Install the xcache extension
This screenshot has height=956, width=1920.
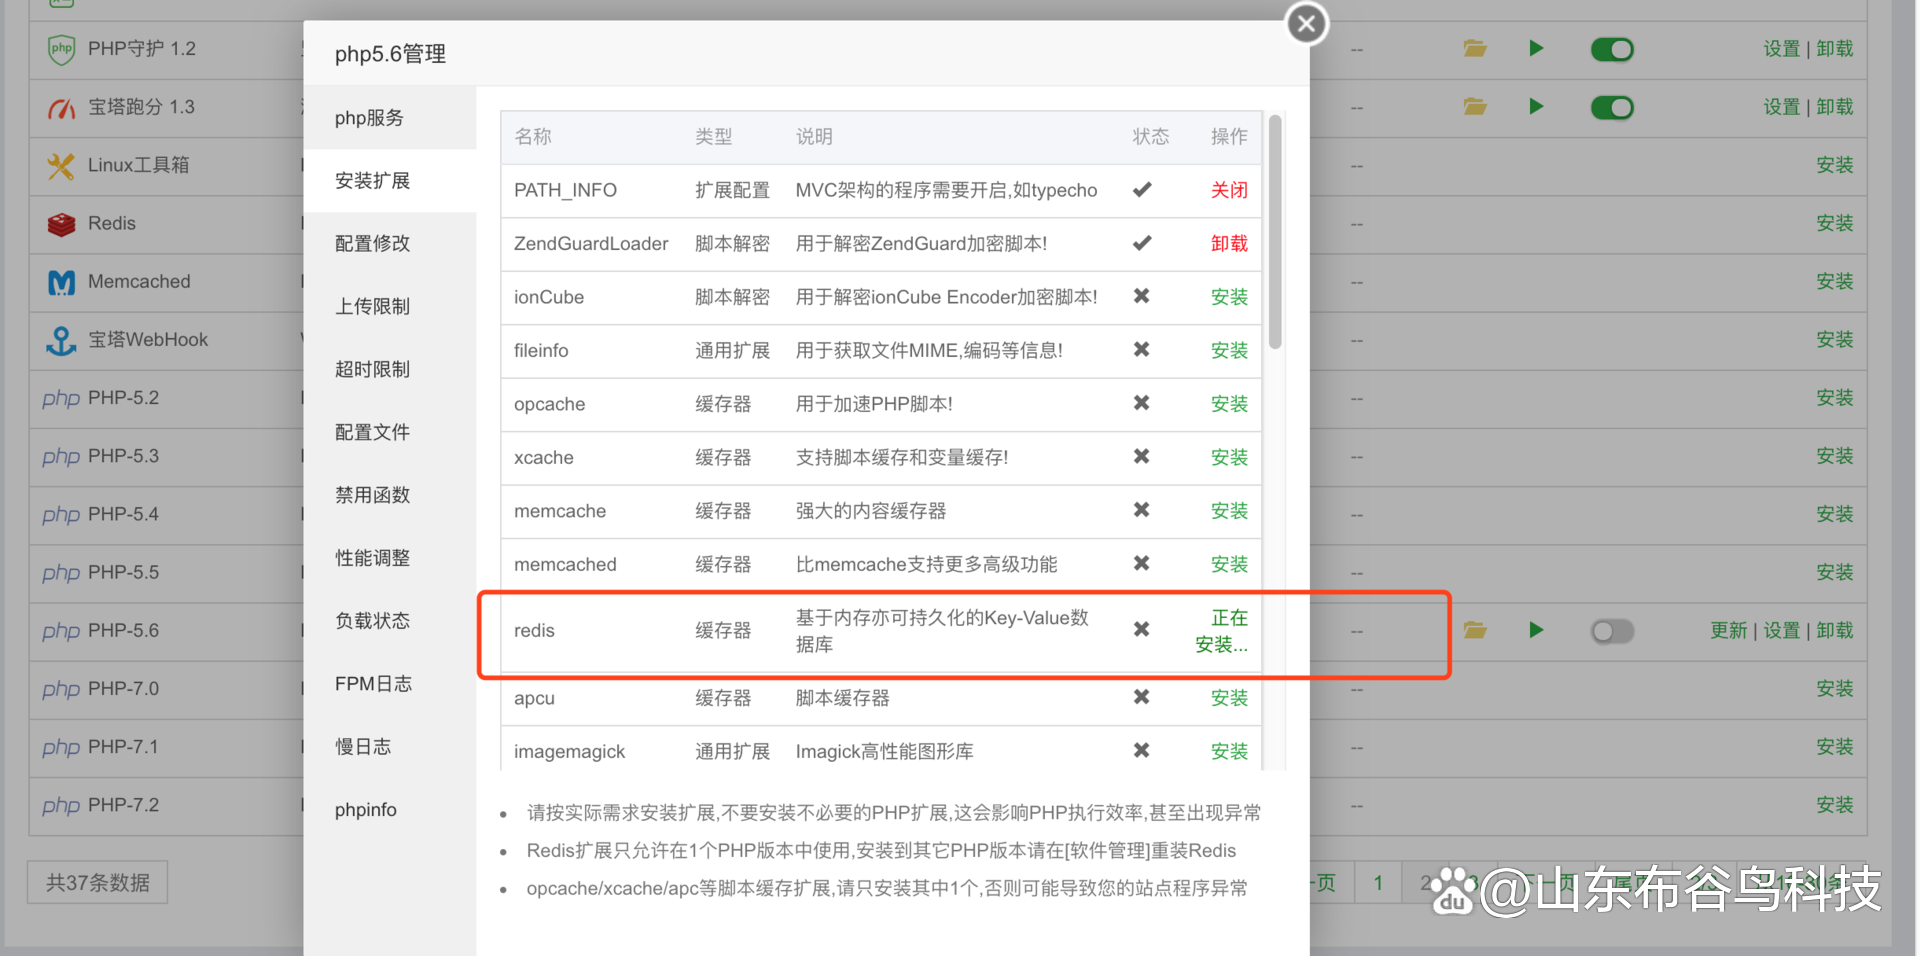point(1229,458)
